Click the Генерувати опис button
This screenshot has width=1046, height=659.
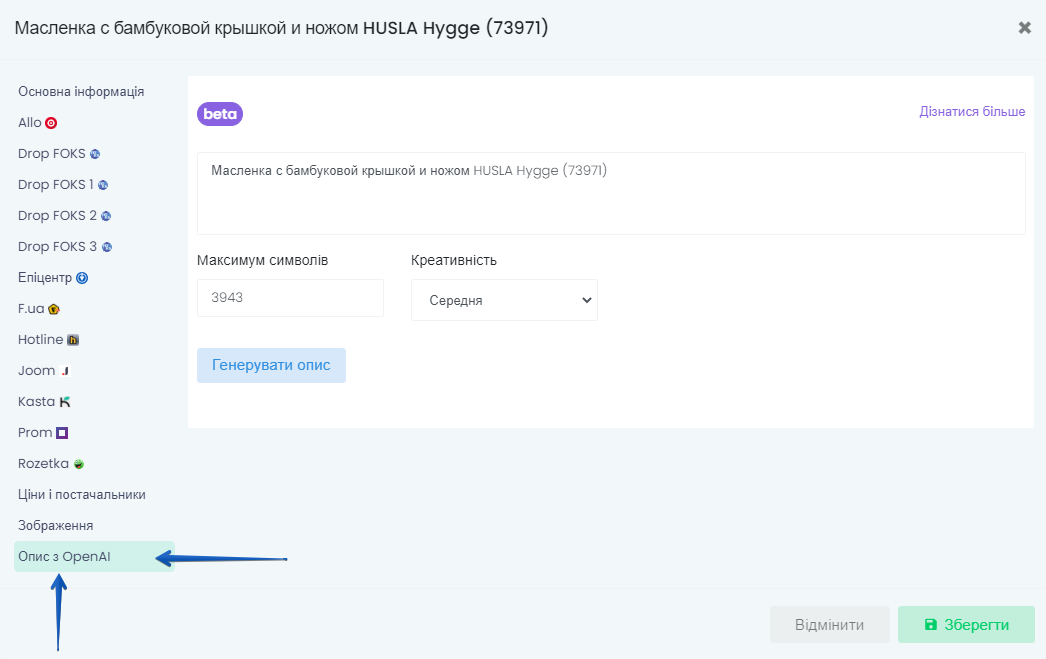tap(272, 366)
